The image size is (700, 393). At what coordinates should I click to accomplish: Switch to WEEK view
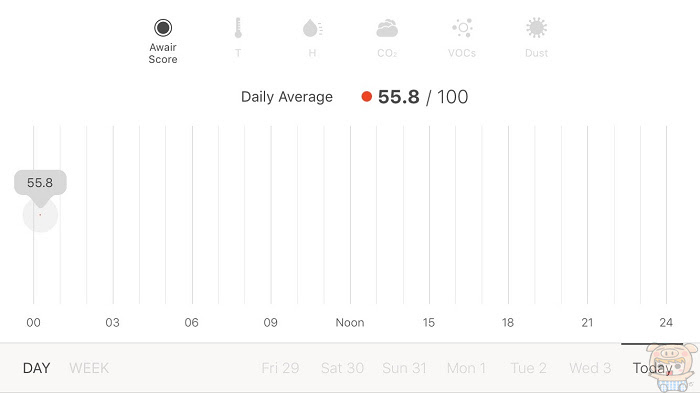point(89,368)
